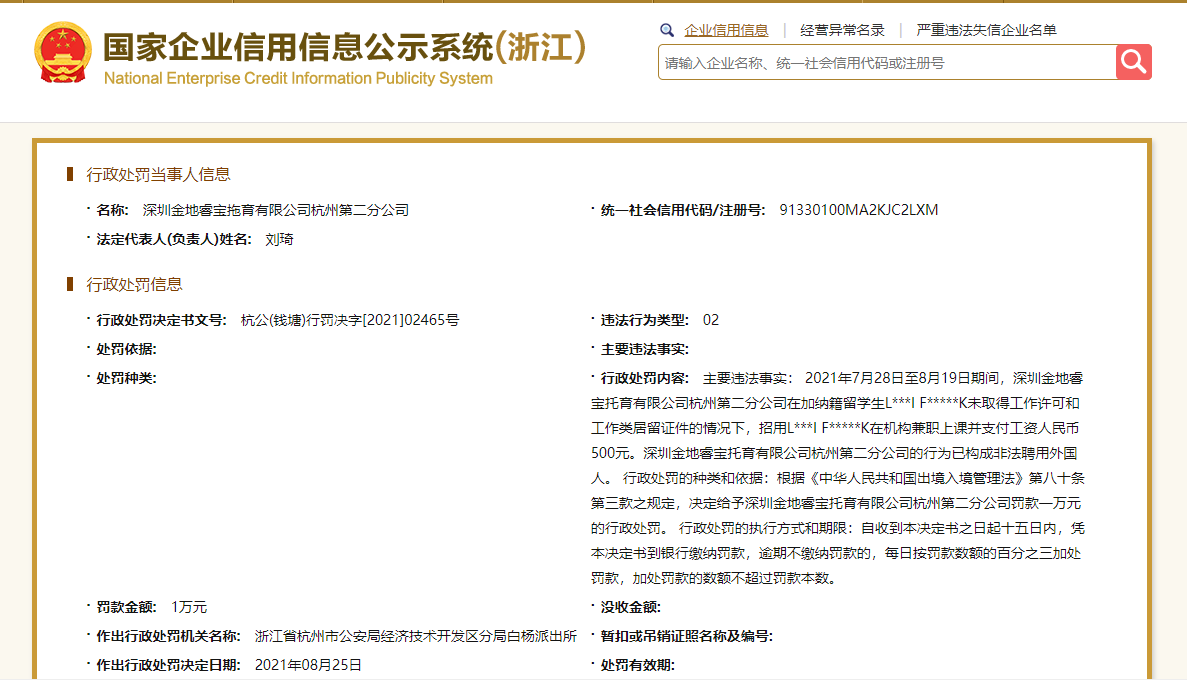
Task: Click company name 深圳金地睿宝拖育有限公司杭州第二分公司
Action: 276,210
